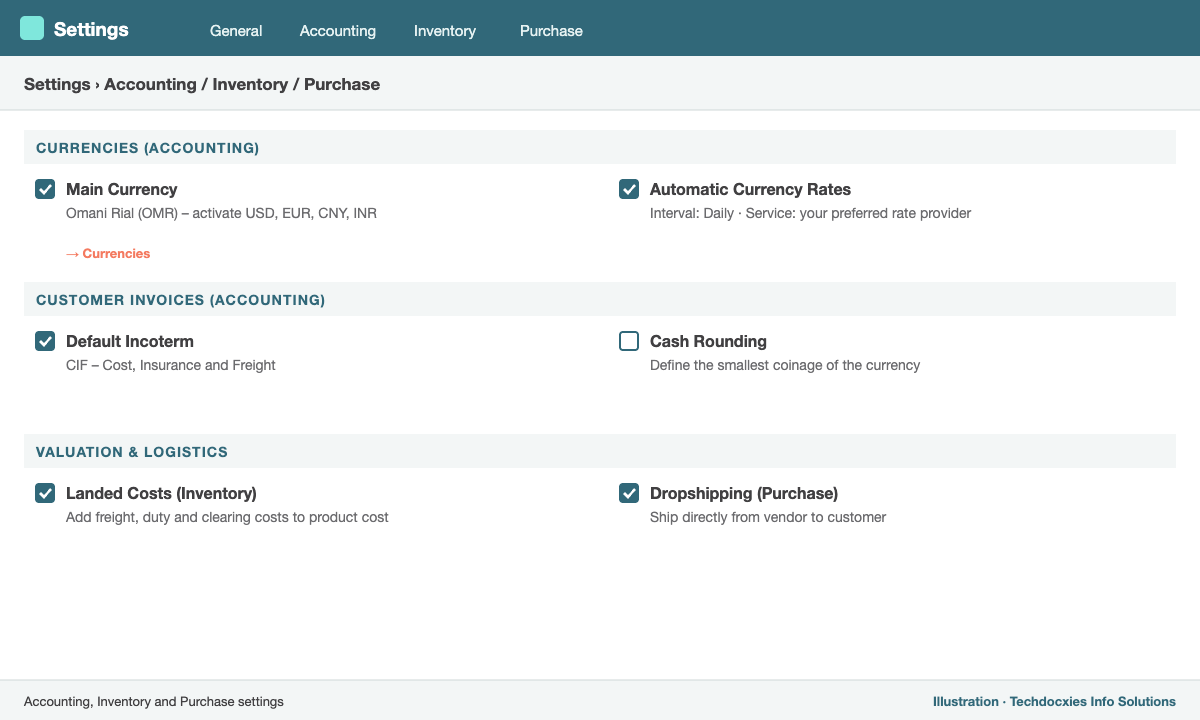Click the Automatic Currency Rates label
The width and height of the screenshot is (1200, 720).
pos(750,189)
